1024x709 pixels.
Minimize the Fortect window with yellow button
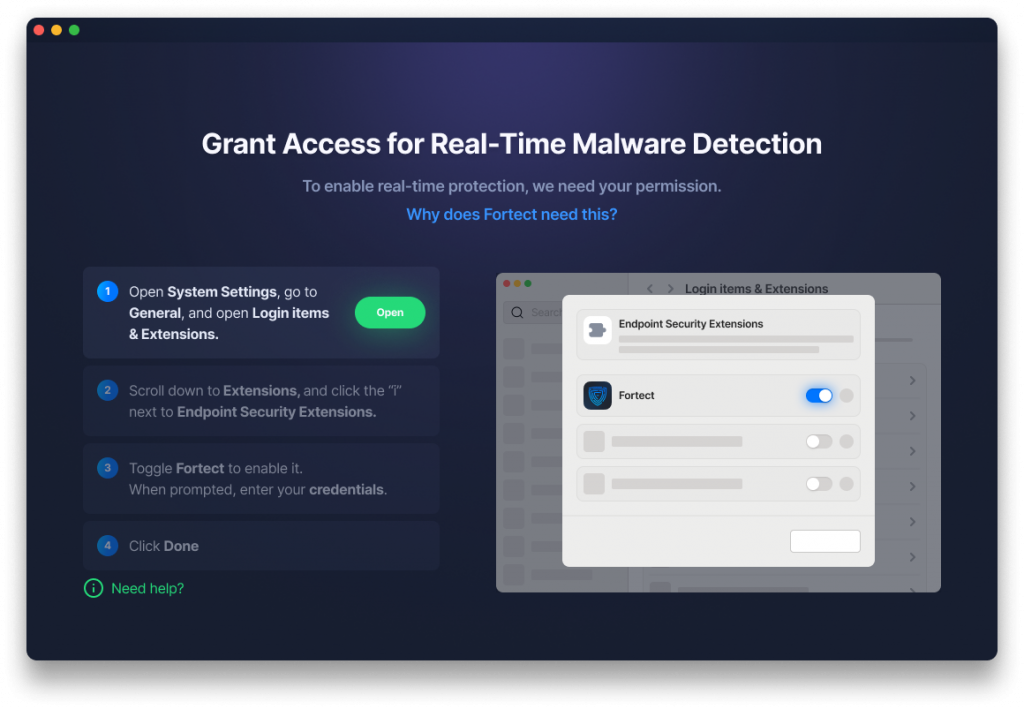point(57,30)
